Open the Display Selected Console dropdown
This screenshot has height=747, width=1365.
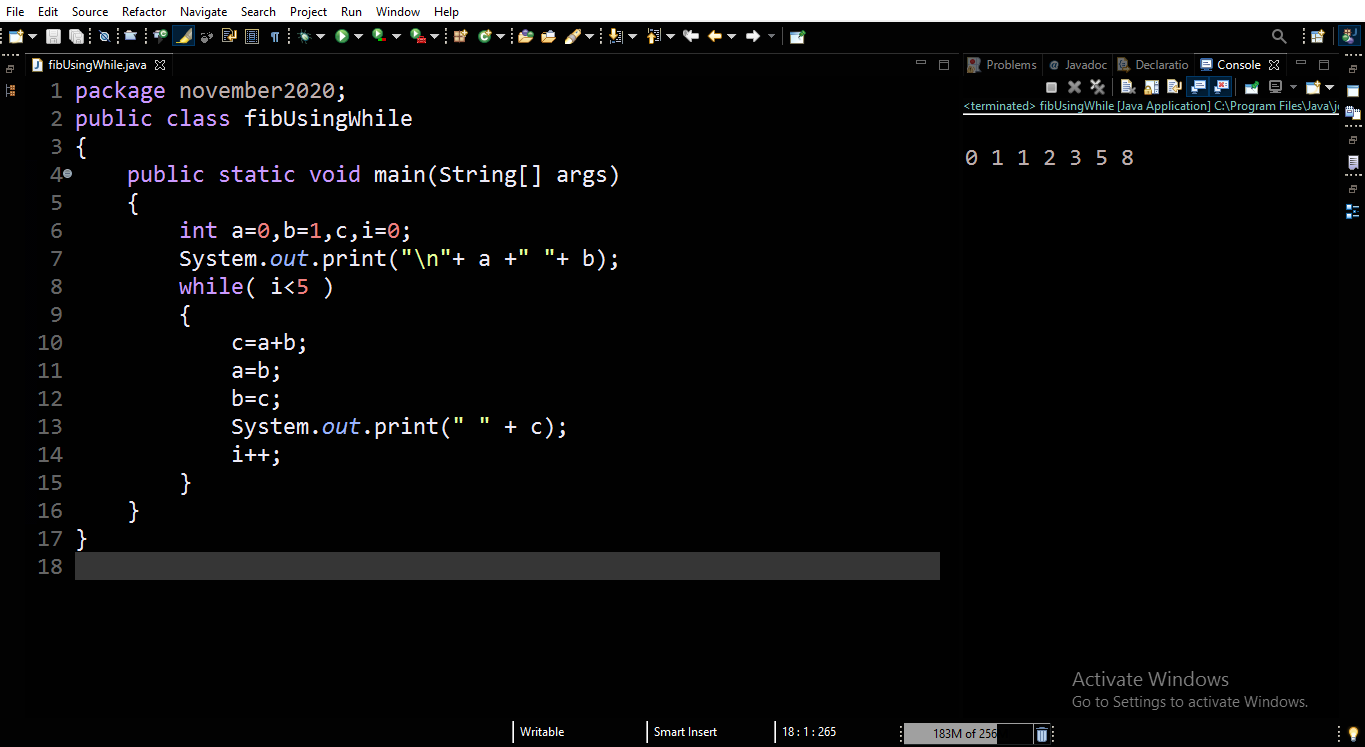click(1293, 86)
